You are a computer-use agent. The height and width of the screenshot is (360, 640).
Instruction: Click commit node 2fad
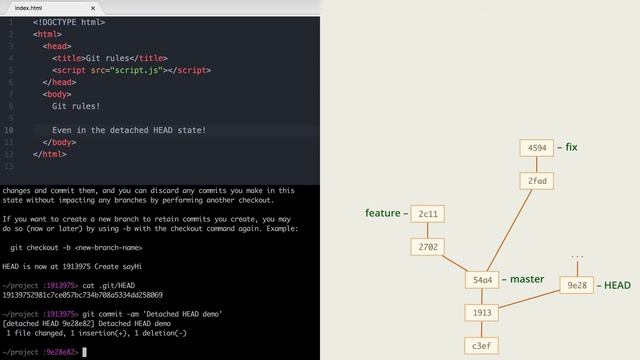tap(537, 181)
